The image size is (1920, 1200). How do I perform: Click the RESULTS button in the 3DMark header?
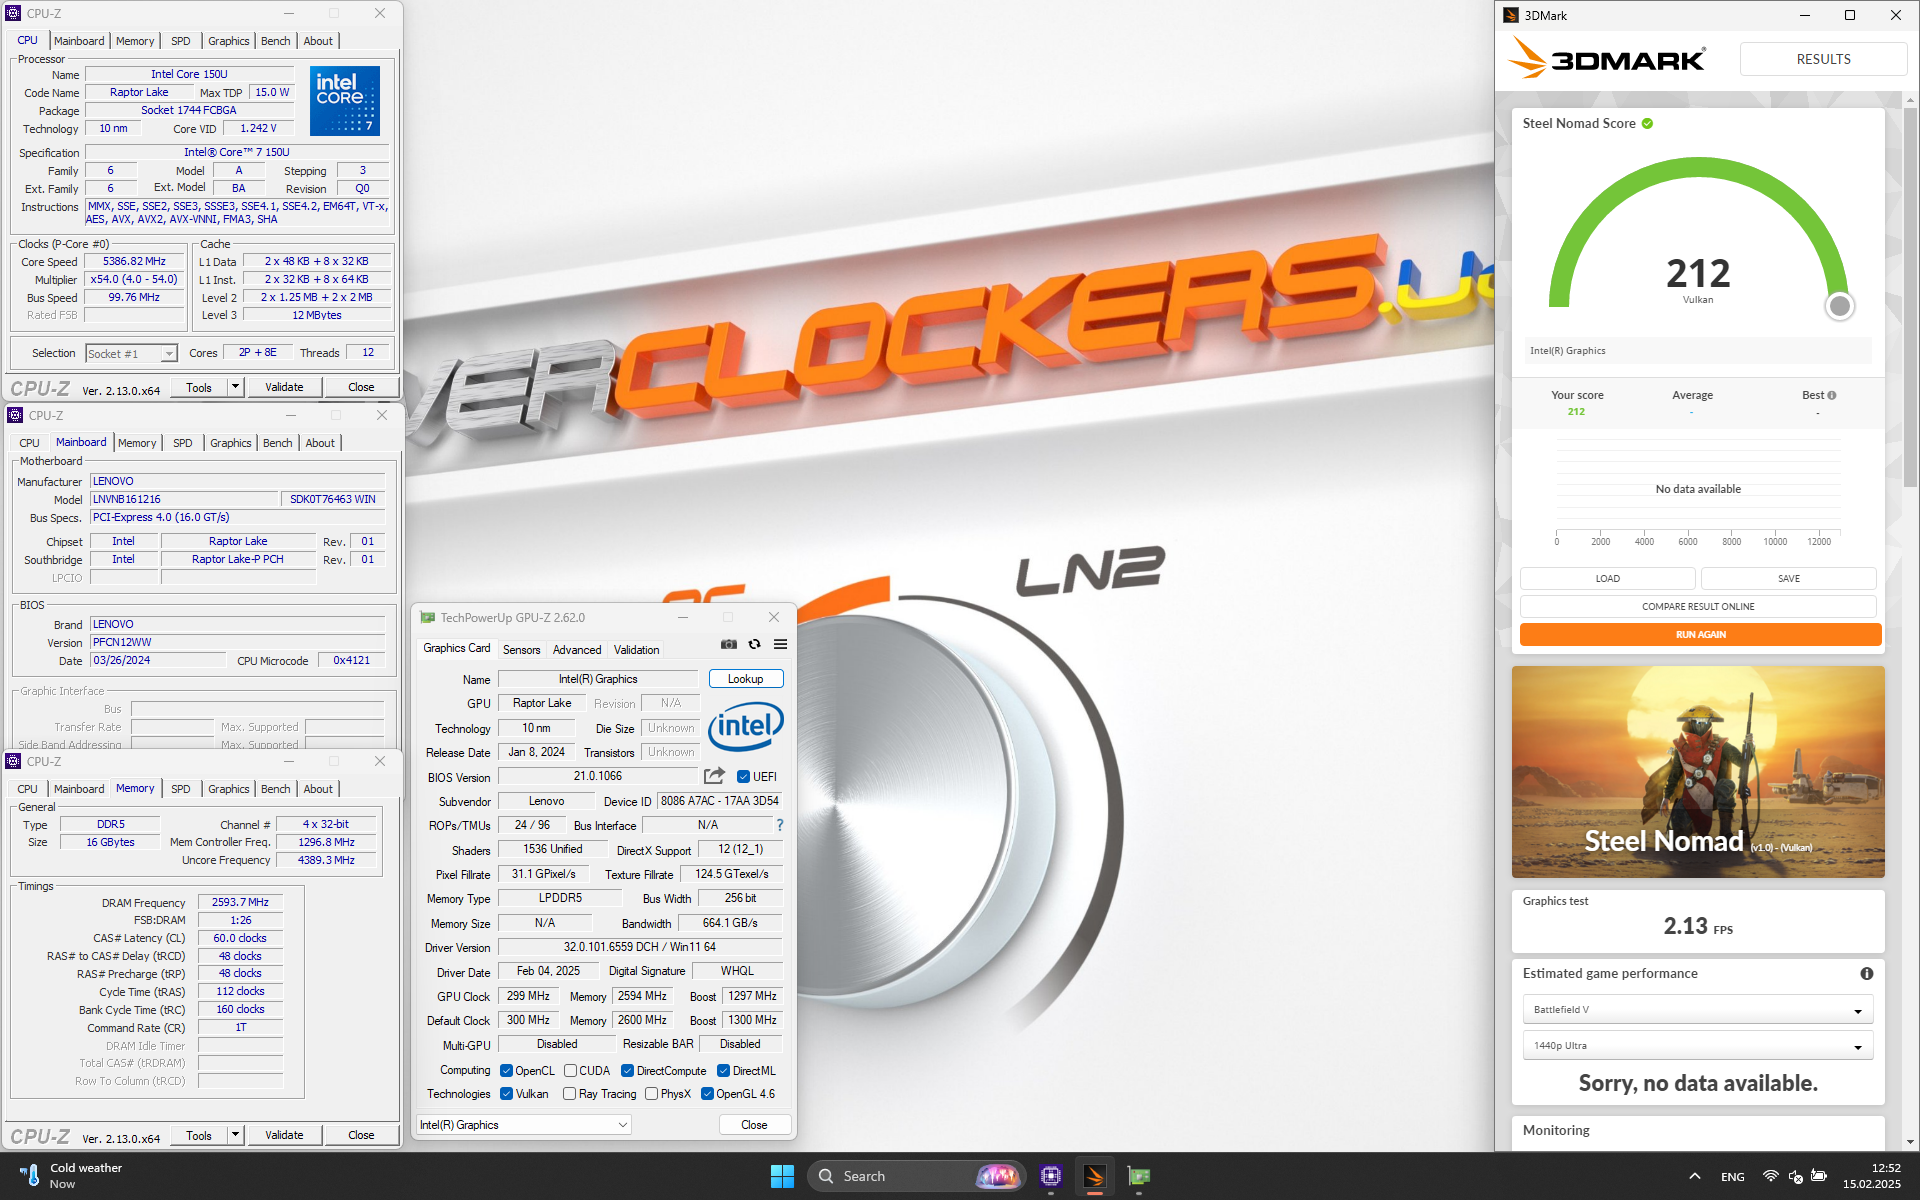pos(1823,59)
